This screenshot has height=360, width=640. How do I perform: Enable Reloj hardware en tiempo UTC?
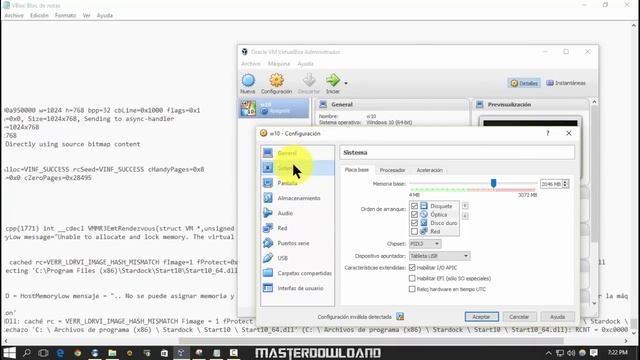[412, 289]
